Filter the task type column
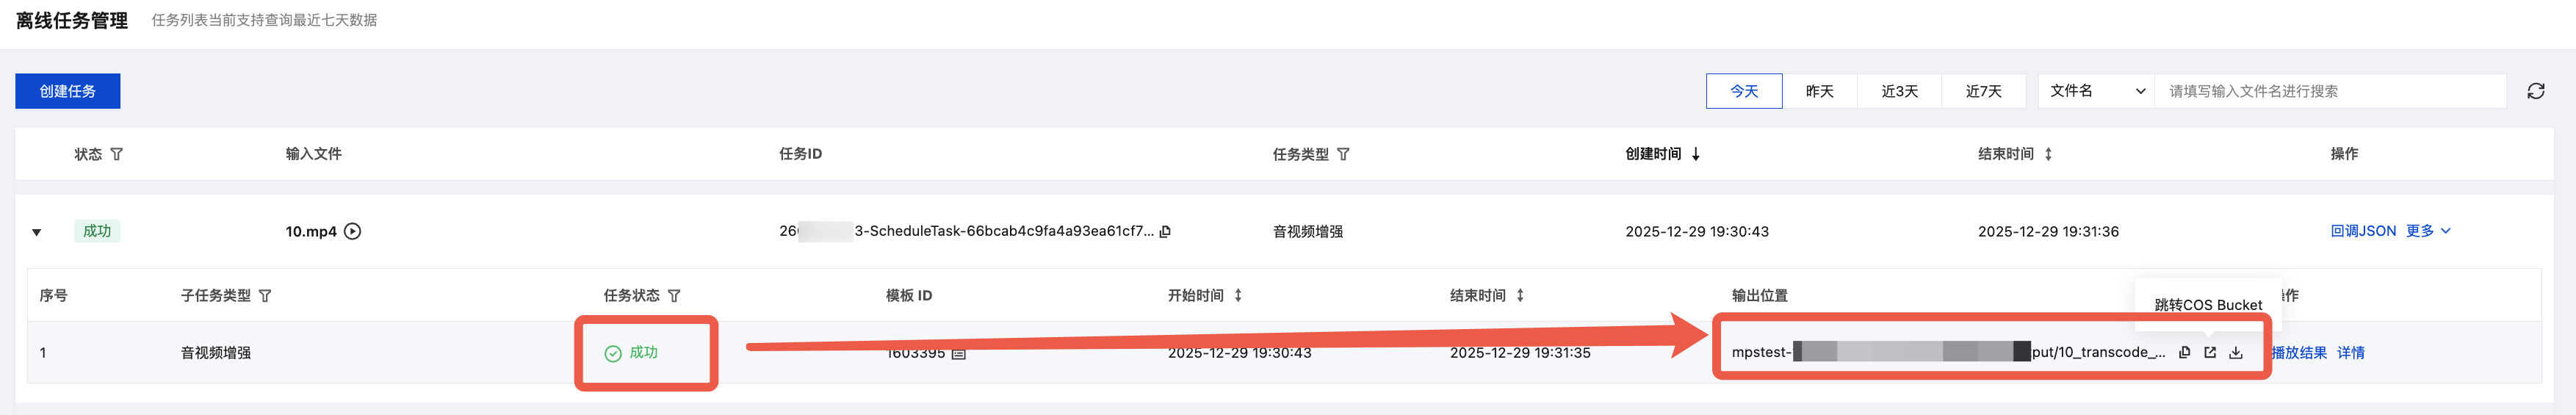Screen dimensions: 2576x415 [x=1343, y=154]
